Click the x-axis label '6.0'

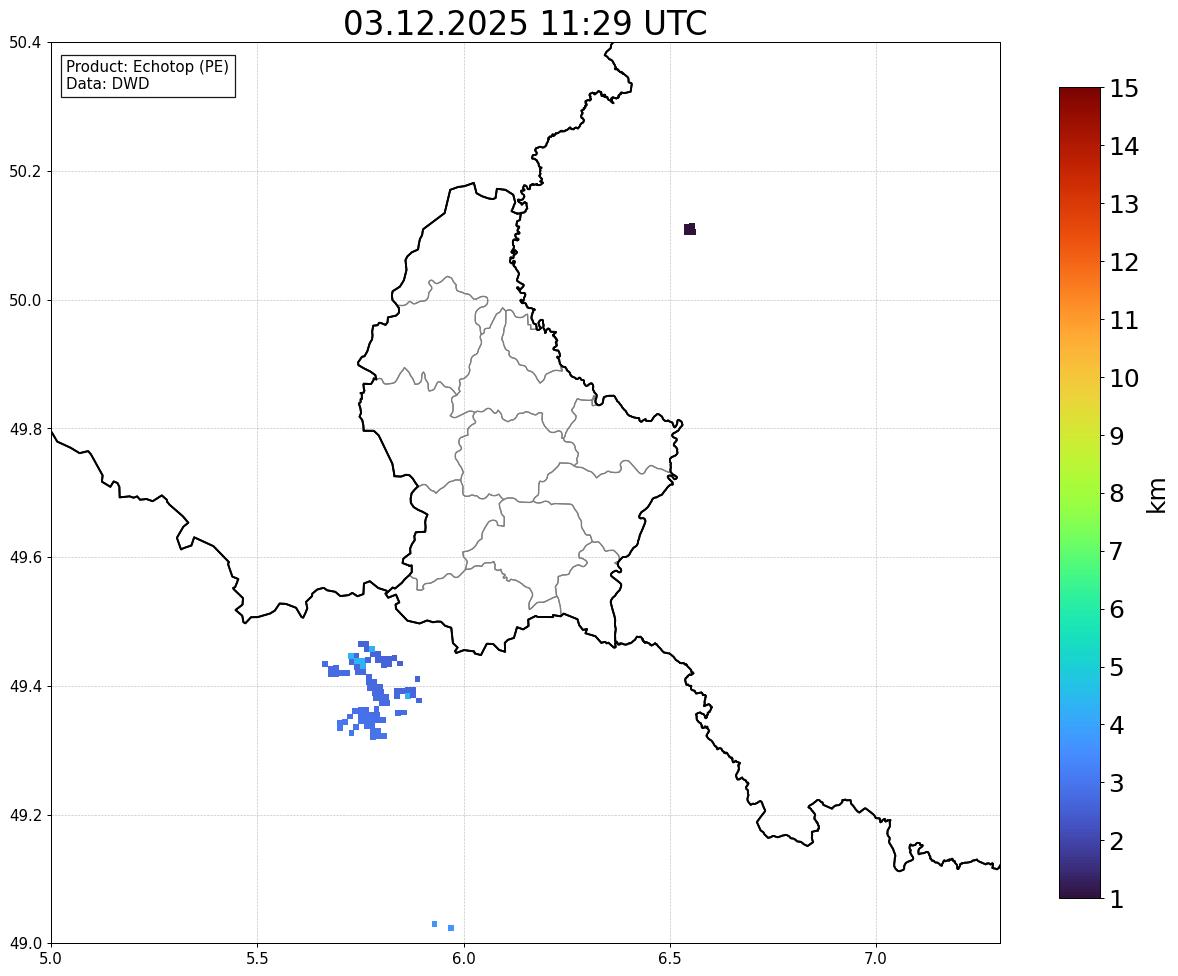tap(464, 959)
